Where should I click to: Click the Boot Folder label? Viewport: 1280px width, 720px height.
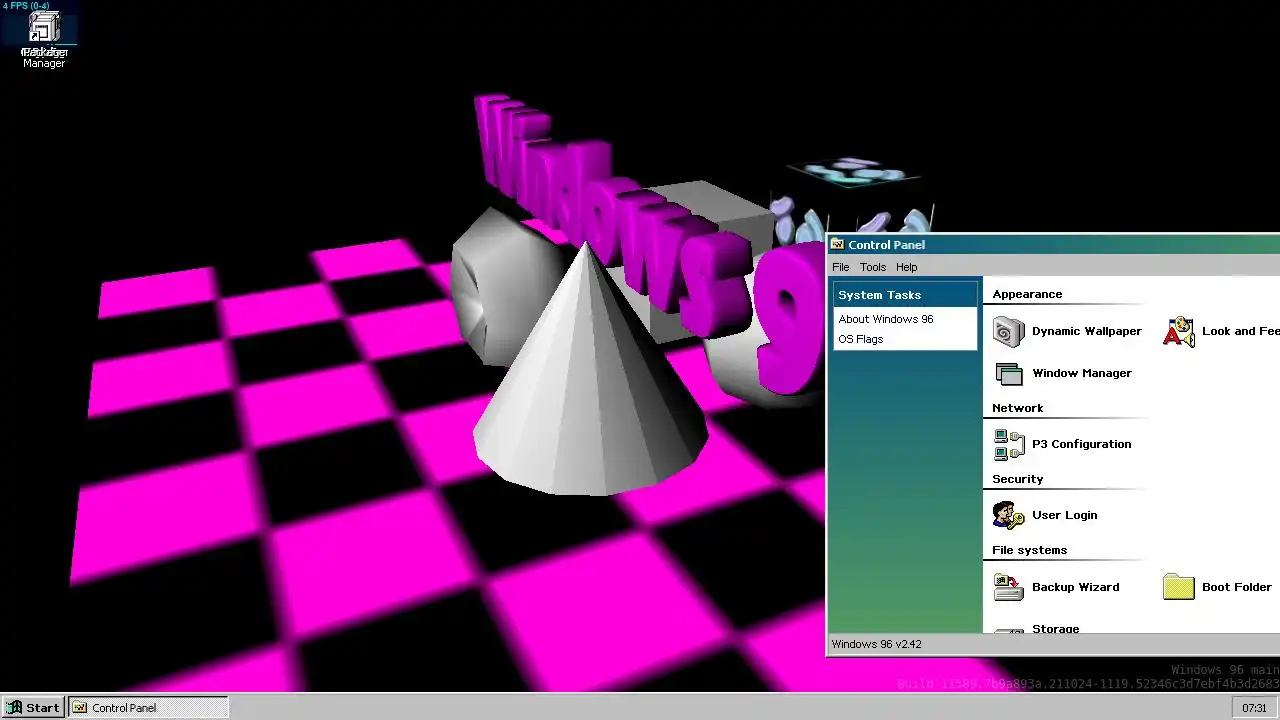(x=1237, y=587)
